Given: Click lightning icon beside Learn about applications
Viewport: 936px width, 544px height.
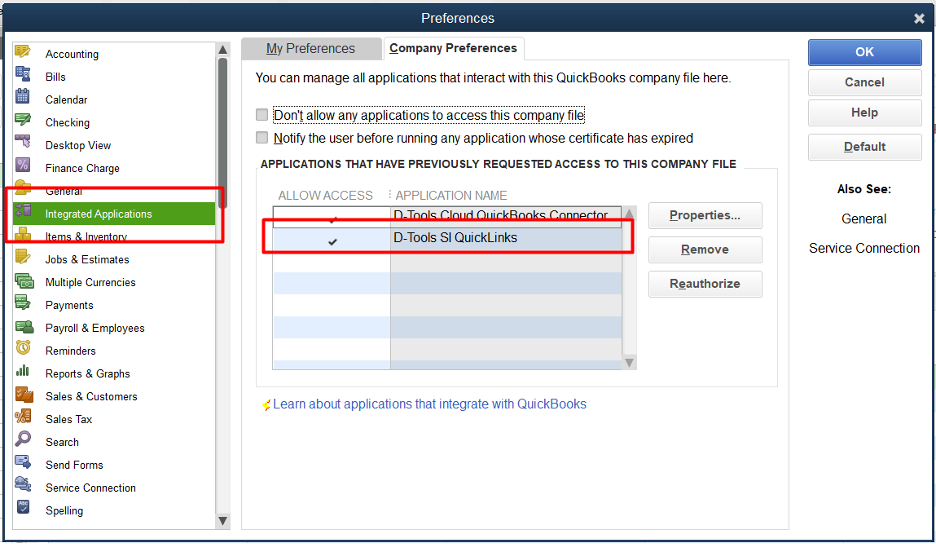Looking at the screenshot, I should coord(266,405).
